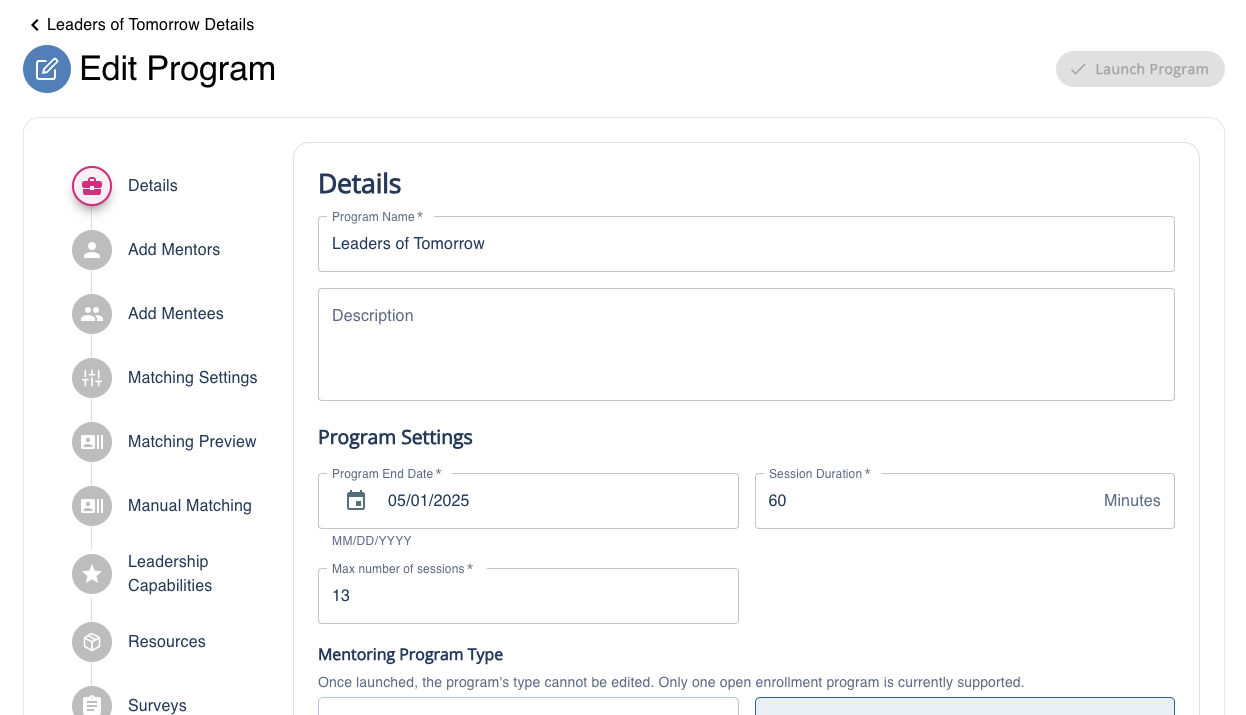Open the Matching Settings sliders icon

(x=92, y=378)
